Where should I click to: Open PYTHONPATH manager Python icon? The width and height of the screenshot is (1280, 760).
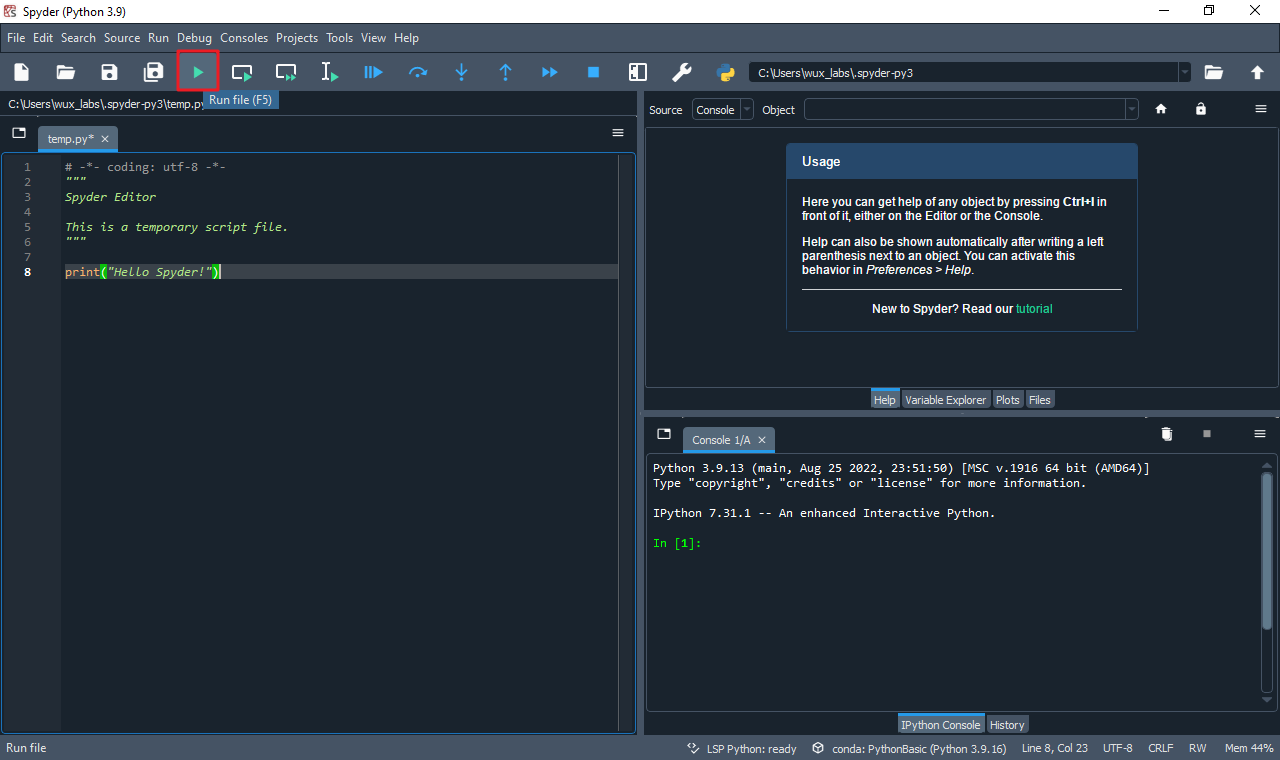click(x=726, y=72)
